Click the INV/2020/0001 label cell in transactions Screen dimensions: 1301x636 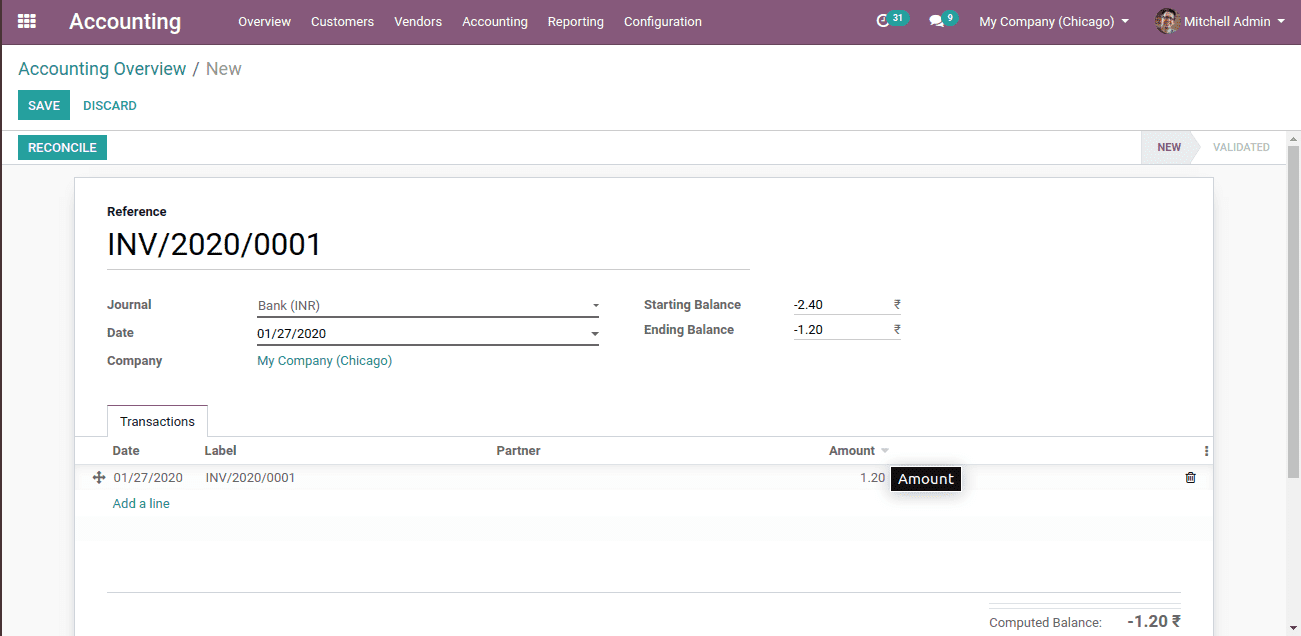pos(250,478)
